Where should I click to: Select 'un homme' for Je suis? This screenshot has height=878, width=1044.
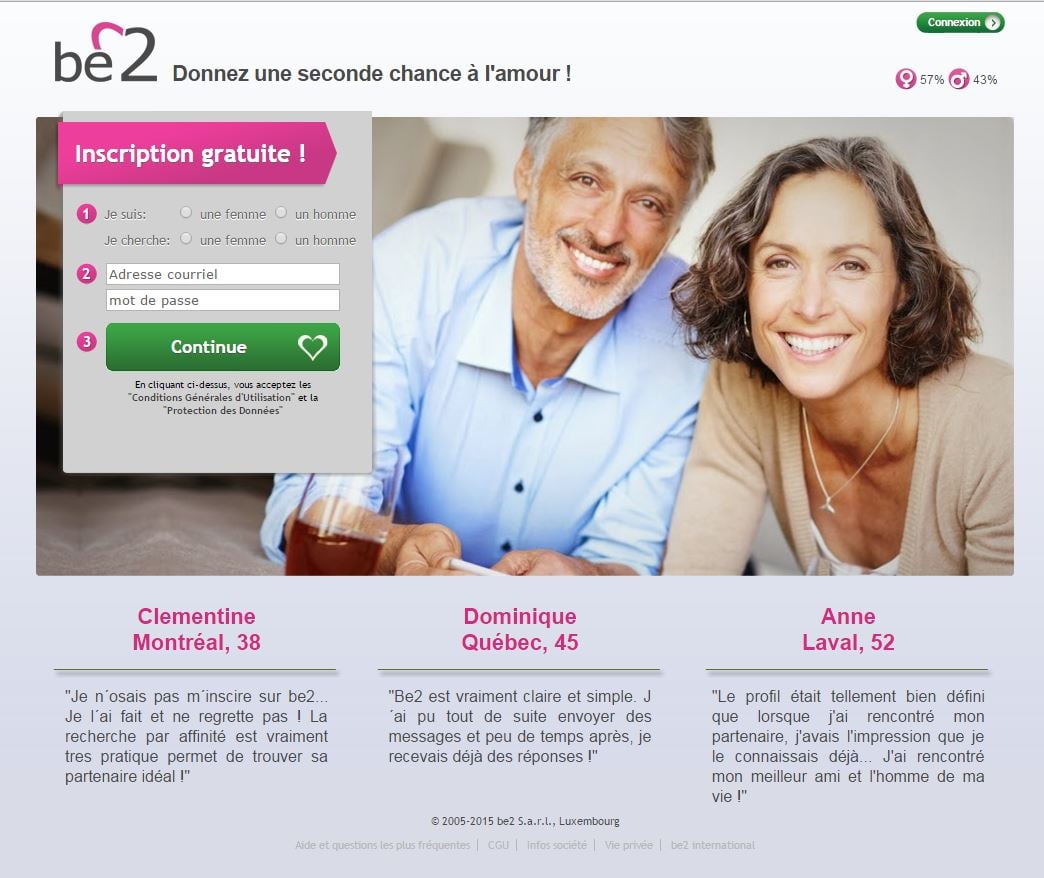click(x=281, y=212)
